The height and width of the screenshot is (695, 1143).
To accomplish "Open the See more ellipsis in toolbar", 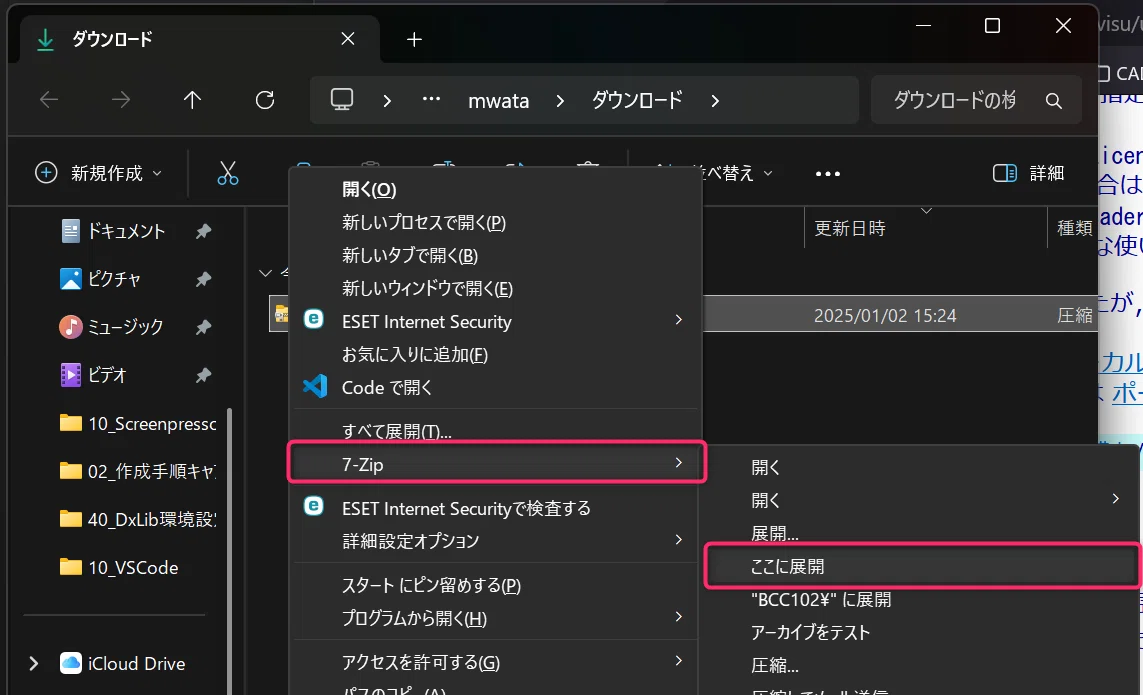I will pyautogui.click(x=827, y=174).
